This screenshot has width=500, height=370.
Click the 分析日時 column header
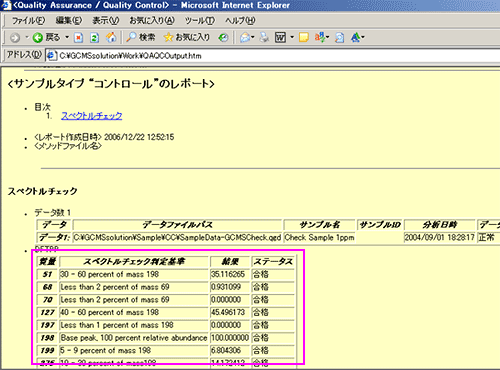[x=439, y=225]
